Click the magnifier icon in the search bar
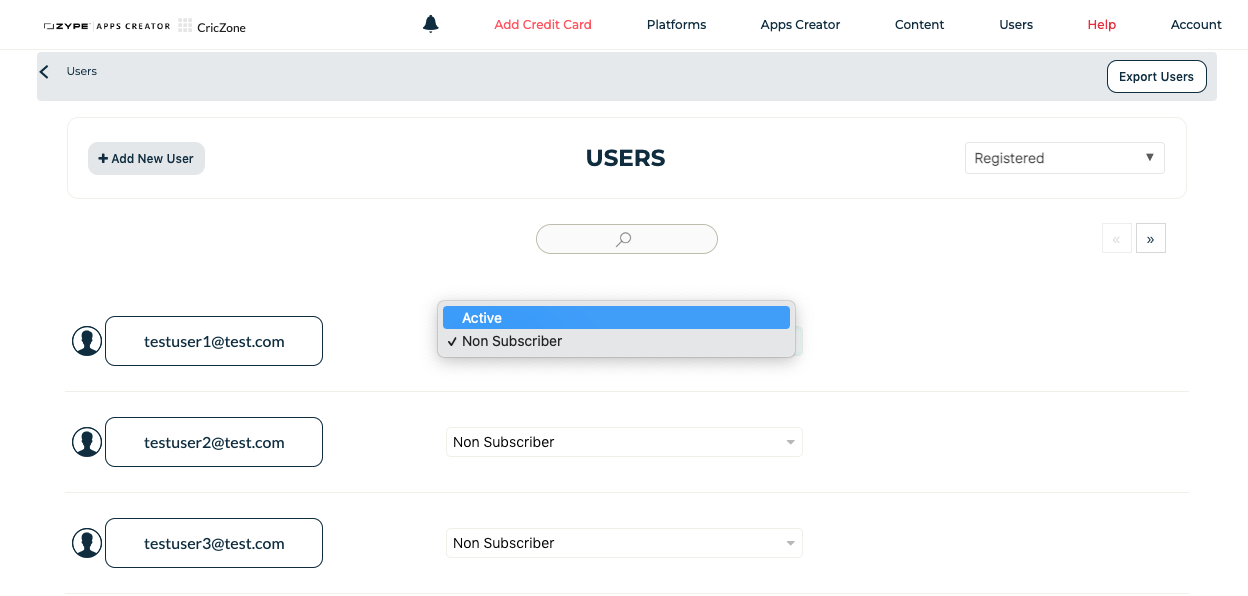Screen dimensions: 1248x596 [625, 239]
